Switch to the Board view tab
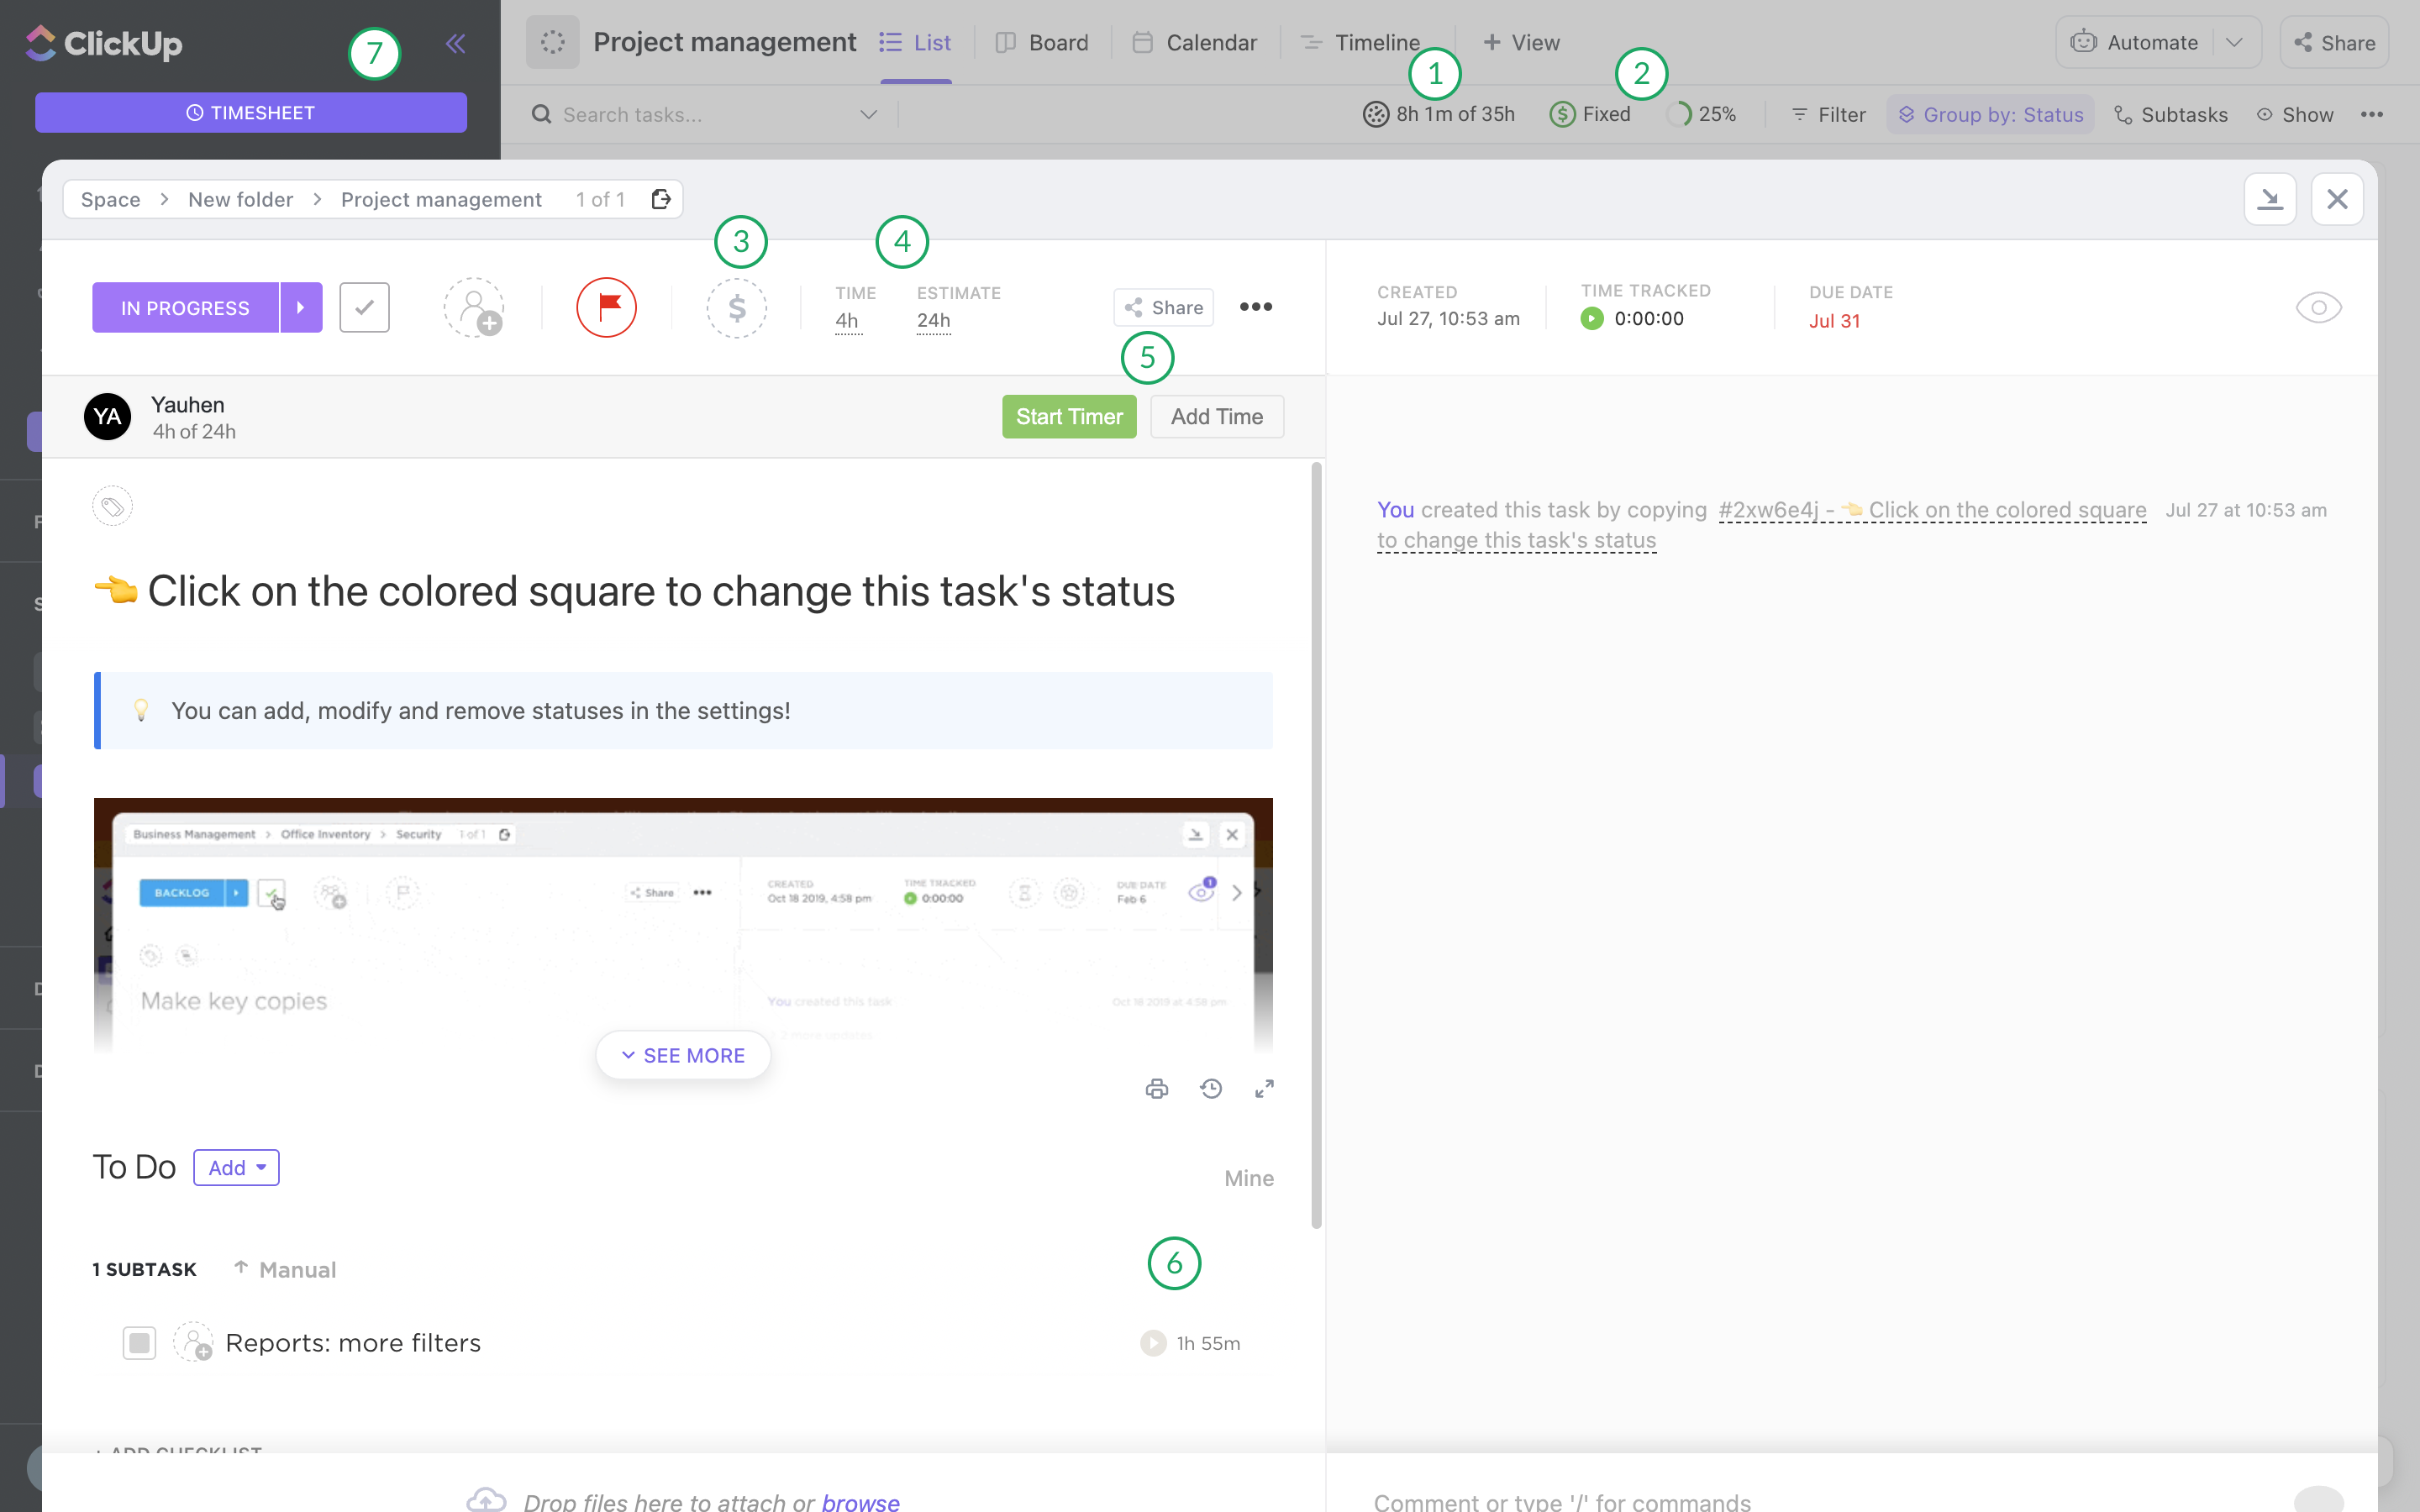The width and height of the screenshot is (2420, 1512). point(1042,43)
